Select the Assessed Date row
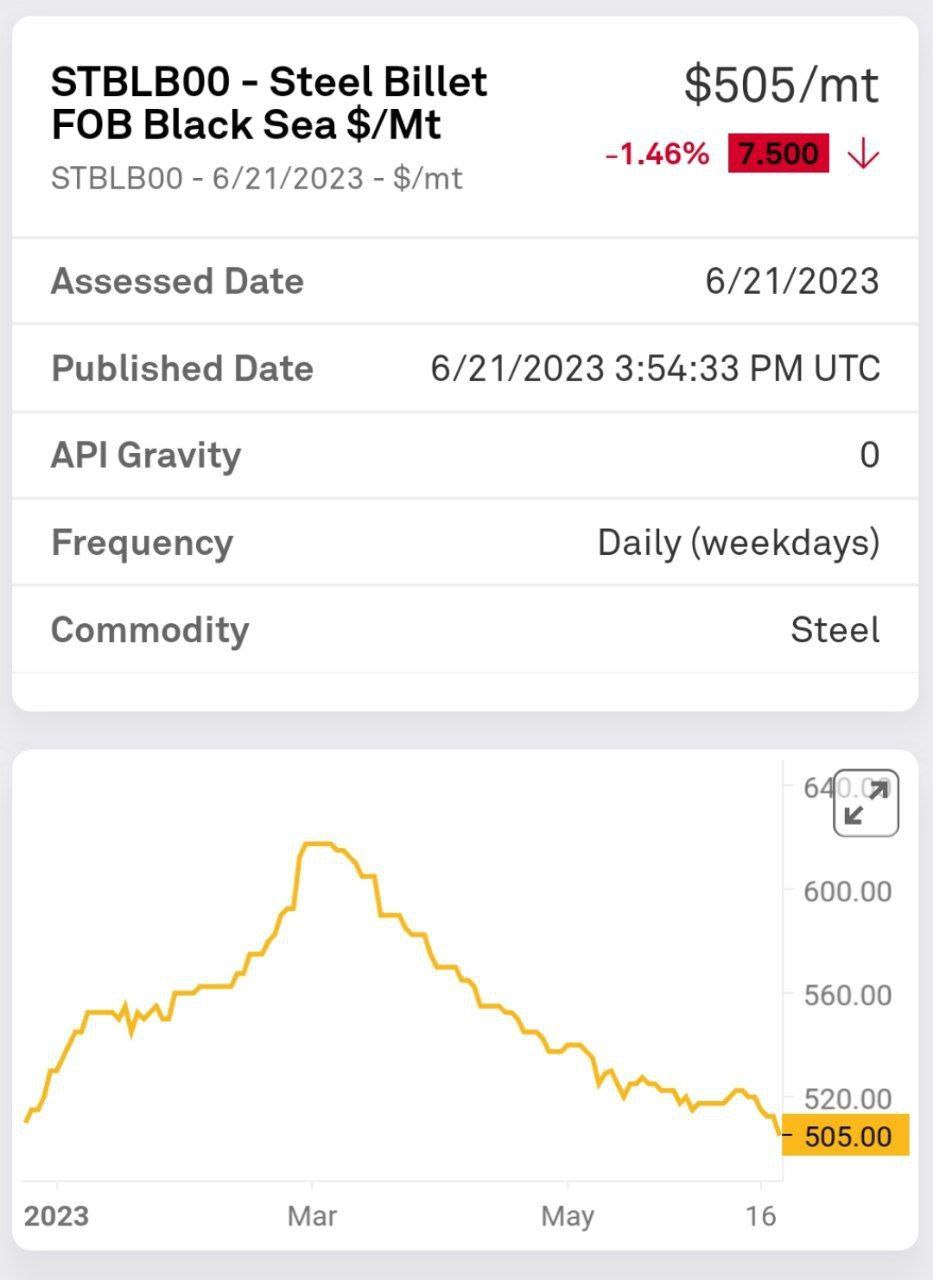This screenshot has height=1280, width=933. (x=465, y=281)
